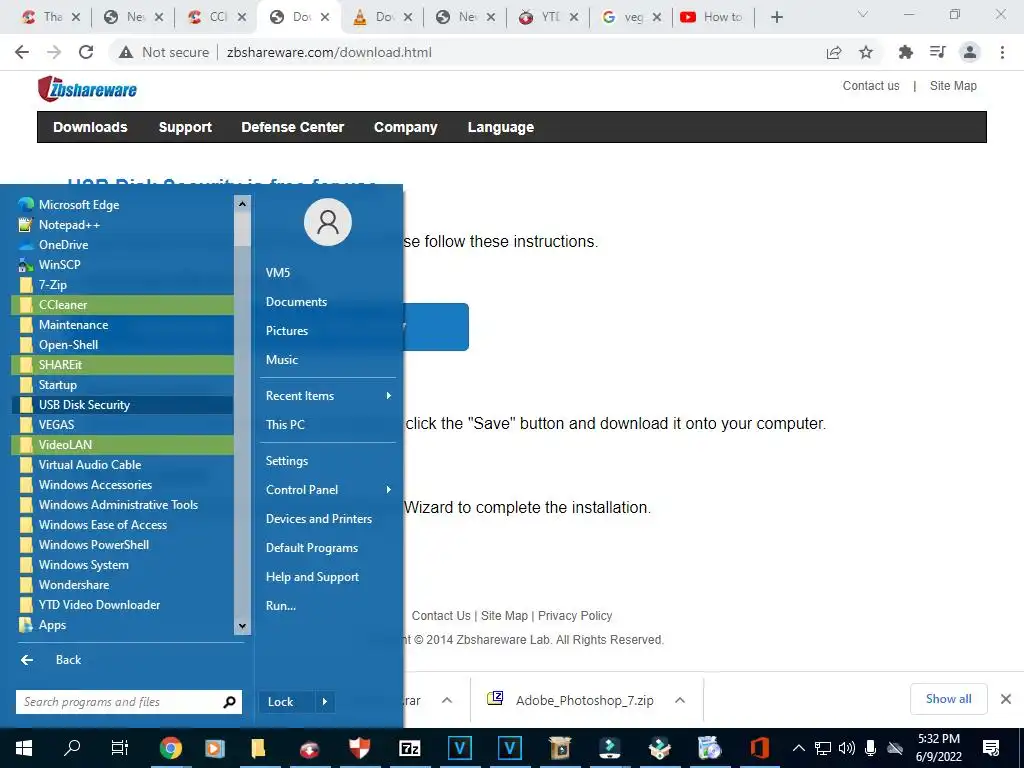Open the Windows Ease of Access folder
This screenshot has width=1024, height=768.
click(x=122, y=525)
